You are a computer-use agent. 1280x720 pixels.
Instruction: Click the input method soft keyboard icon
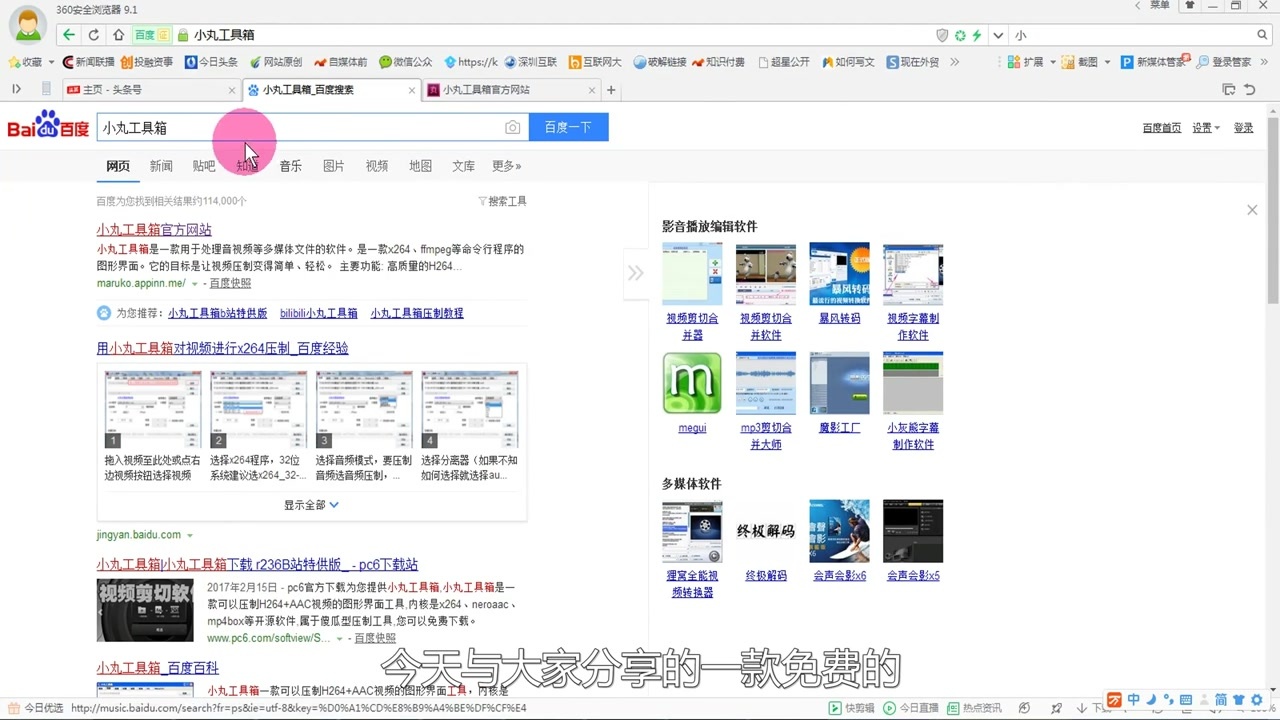1187,699
